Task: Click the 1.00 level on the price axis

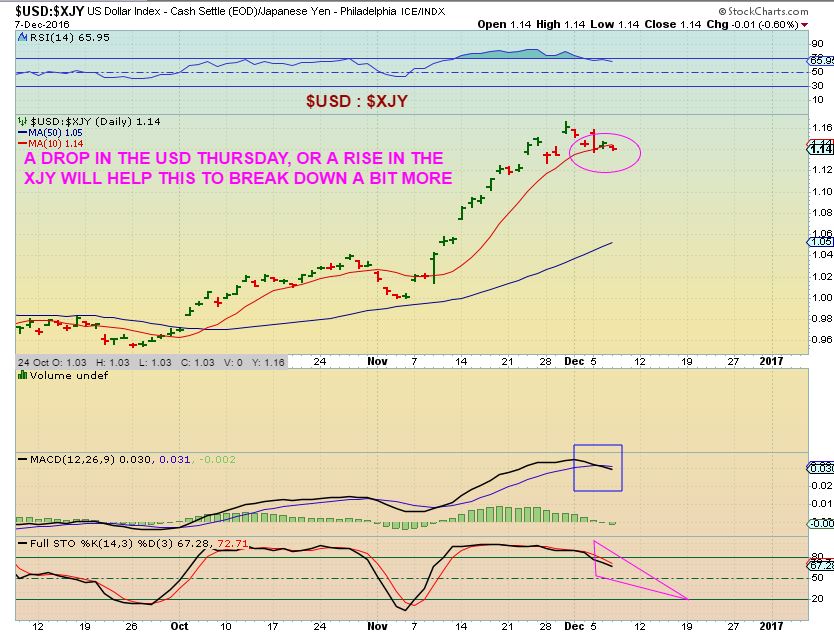Action: 822,297
